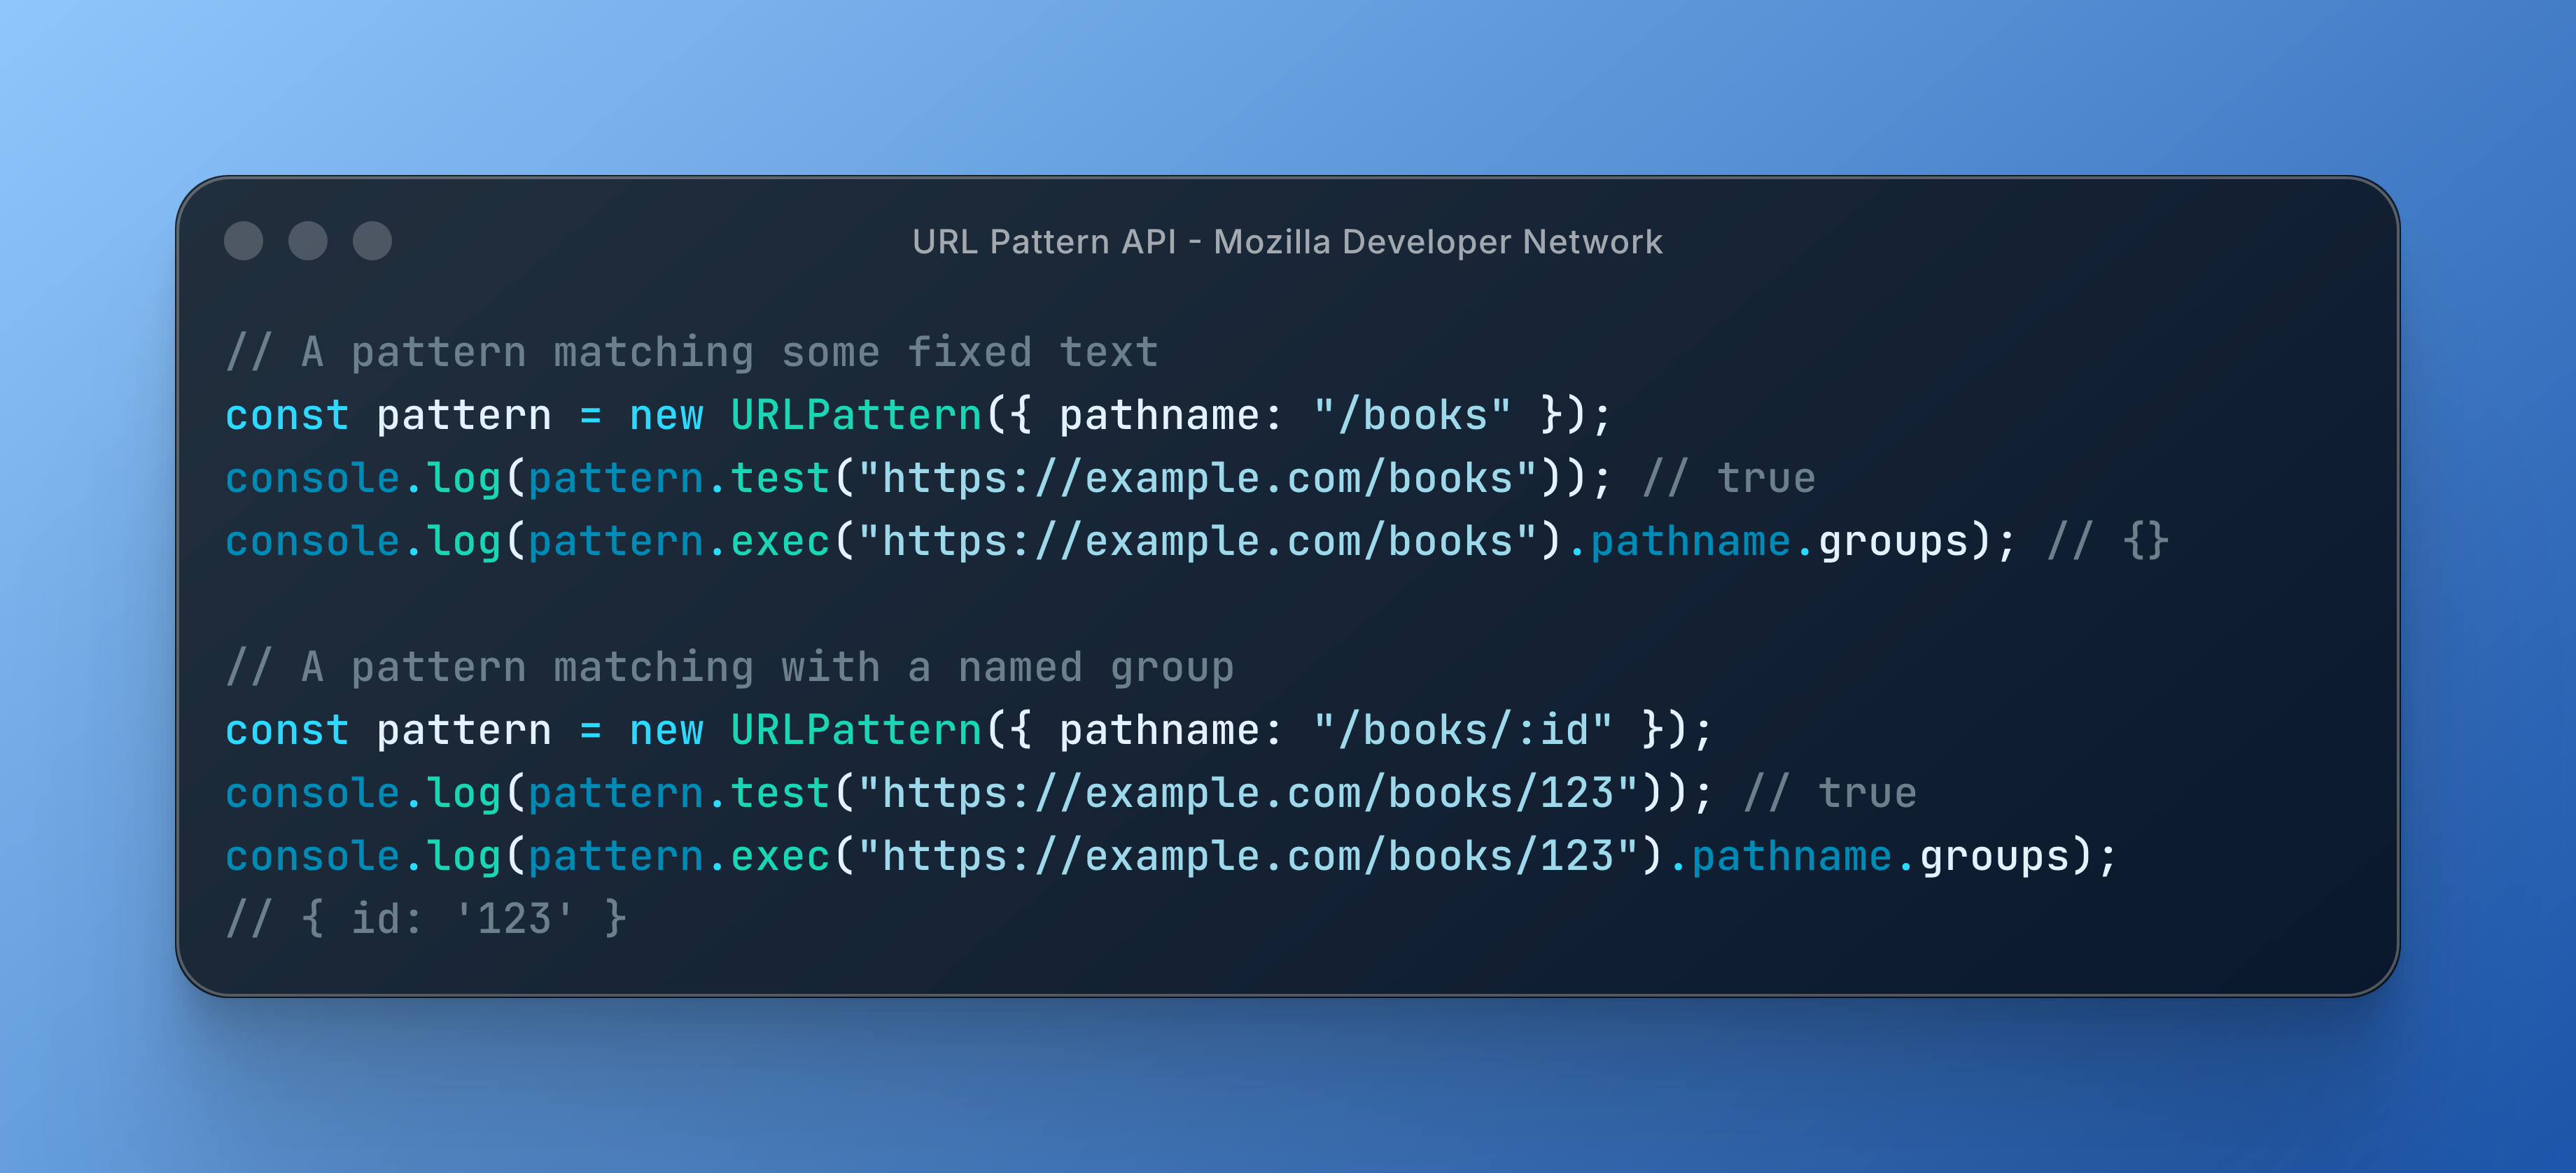Click 'test' method in first block
Screen dimensions: 2576x1173
point(780,478)
